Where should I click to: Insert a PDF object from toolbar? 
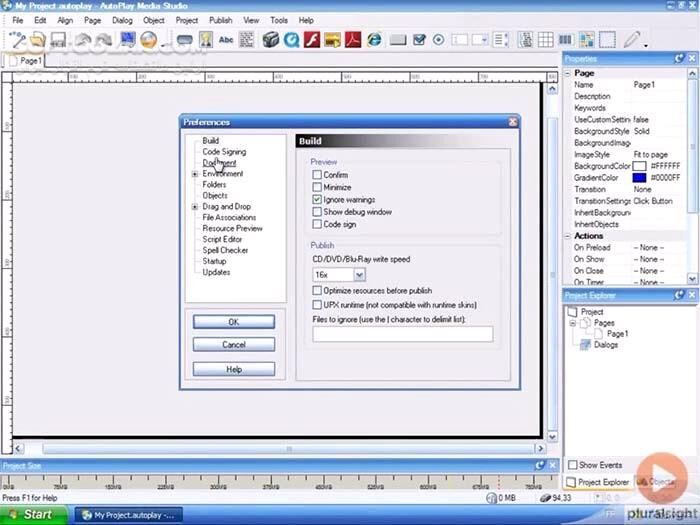pyautogui.click(x=353, y=40)
